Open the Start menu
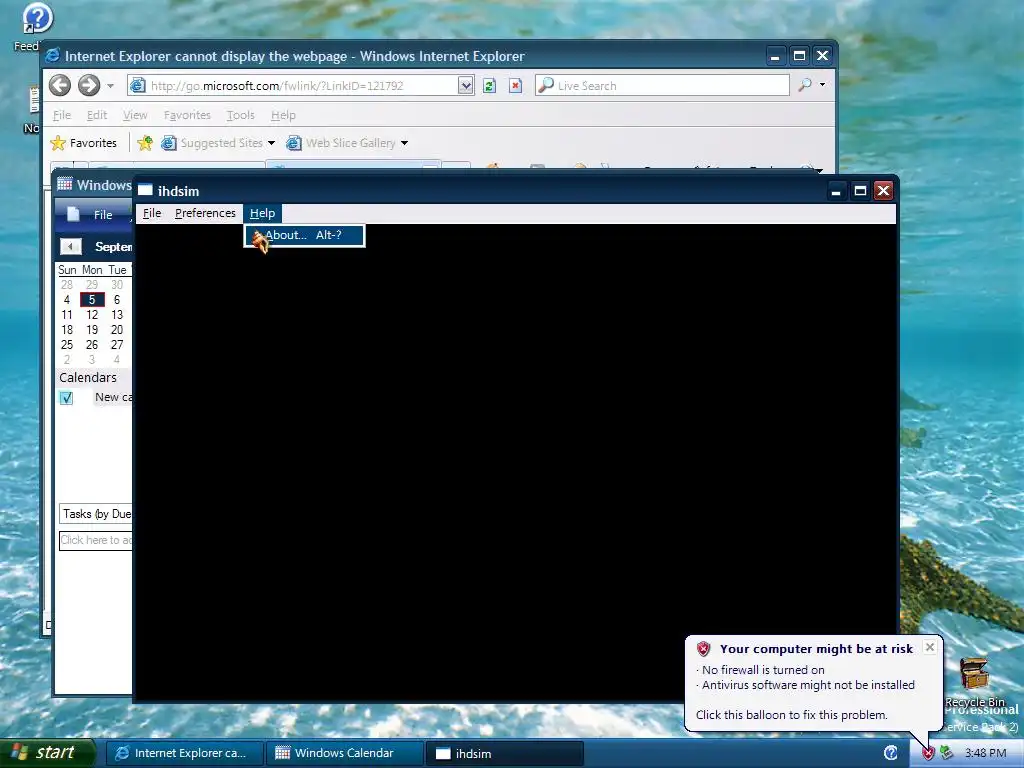1024x768 pixels. (x=47, y=753)
